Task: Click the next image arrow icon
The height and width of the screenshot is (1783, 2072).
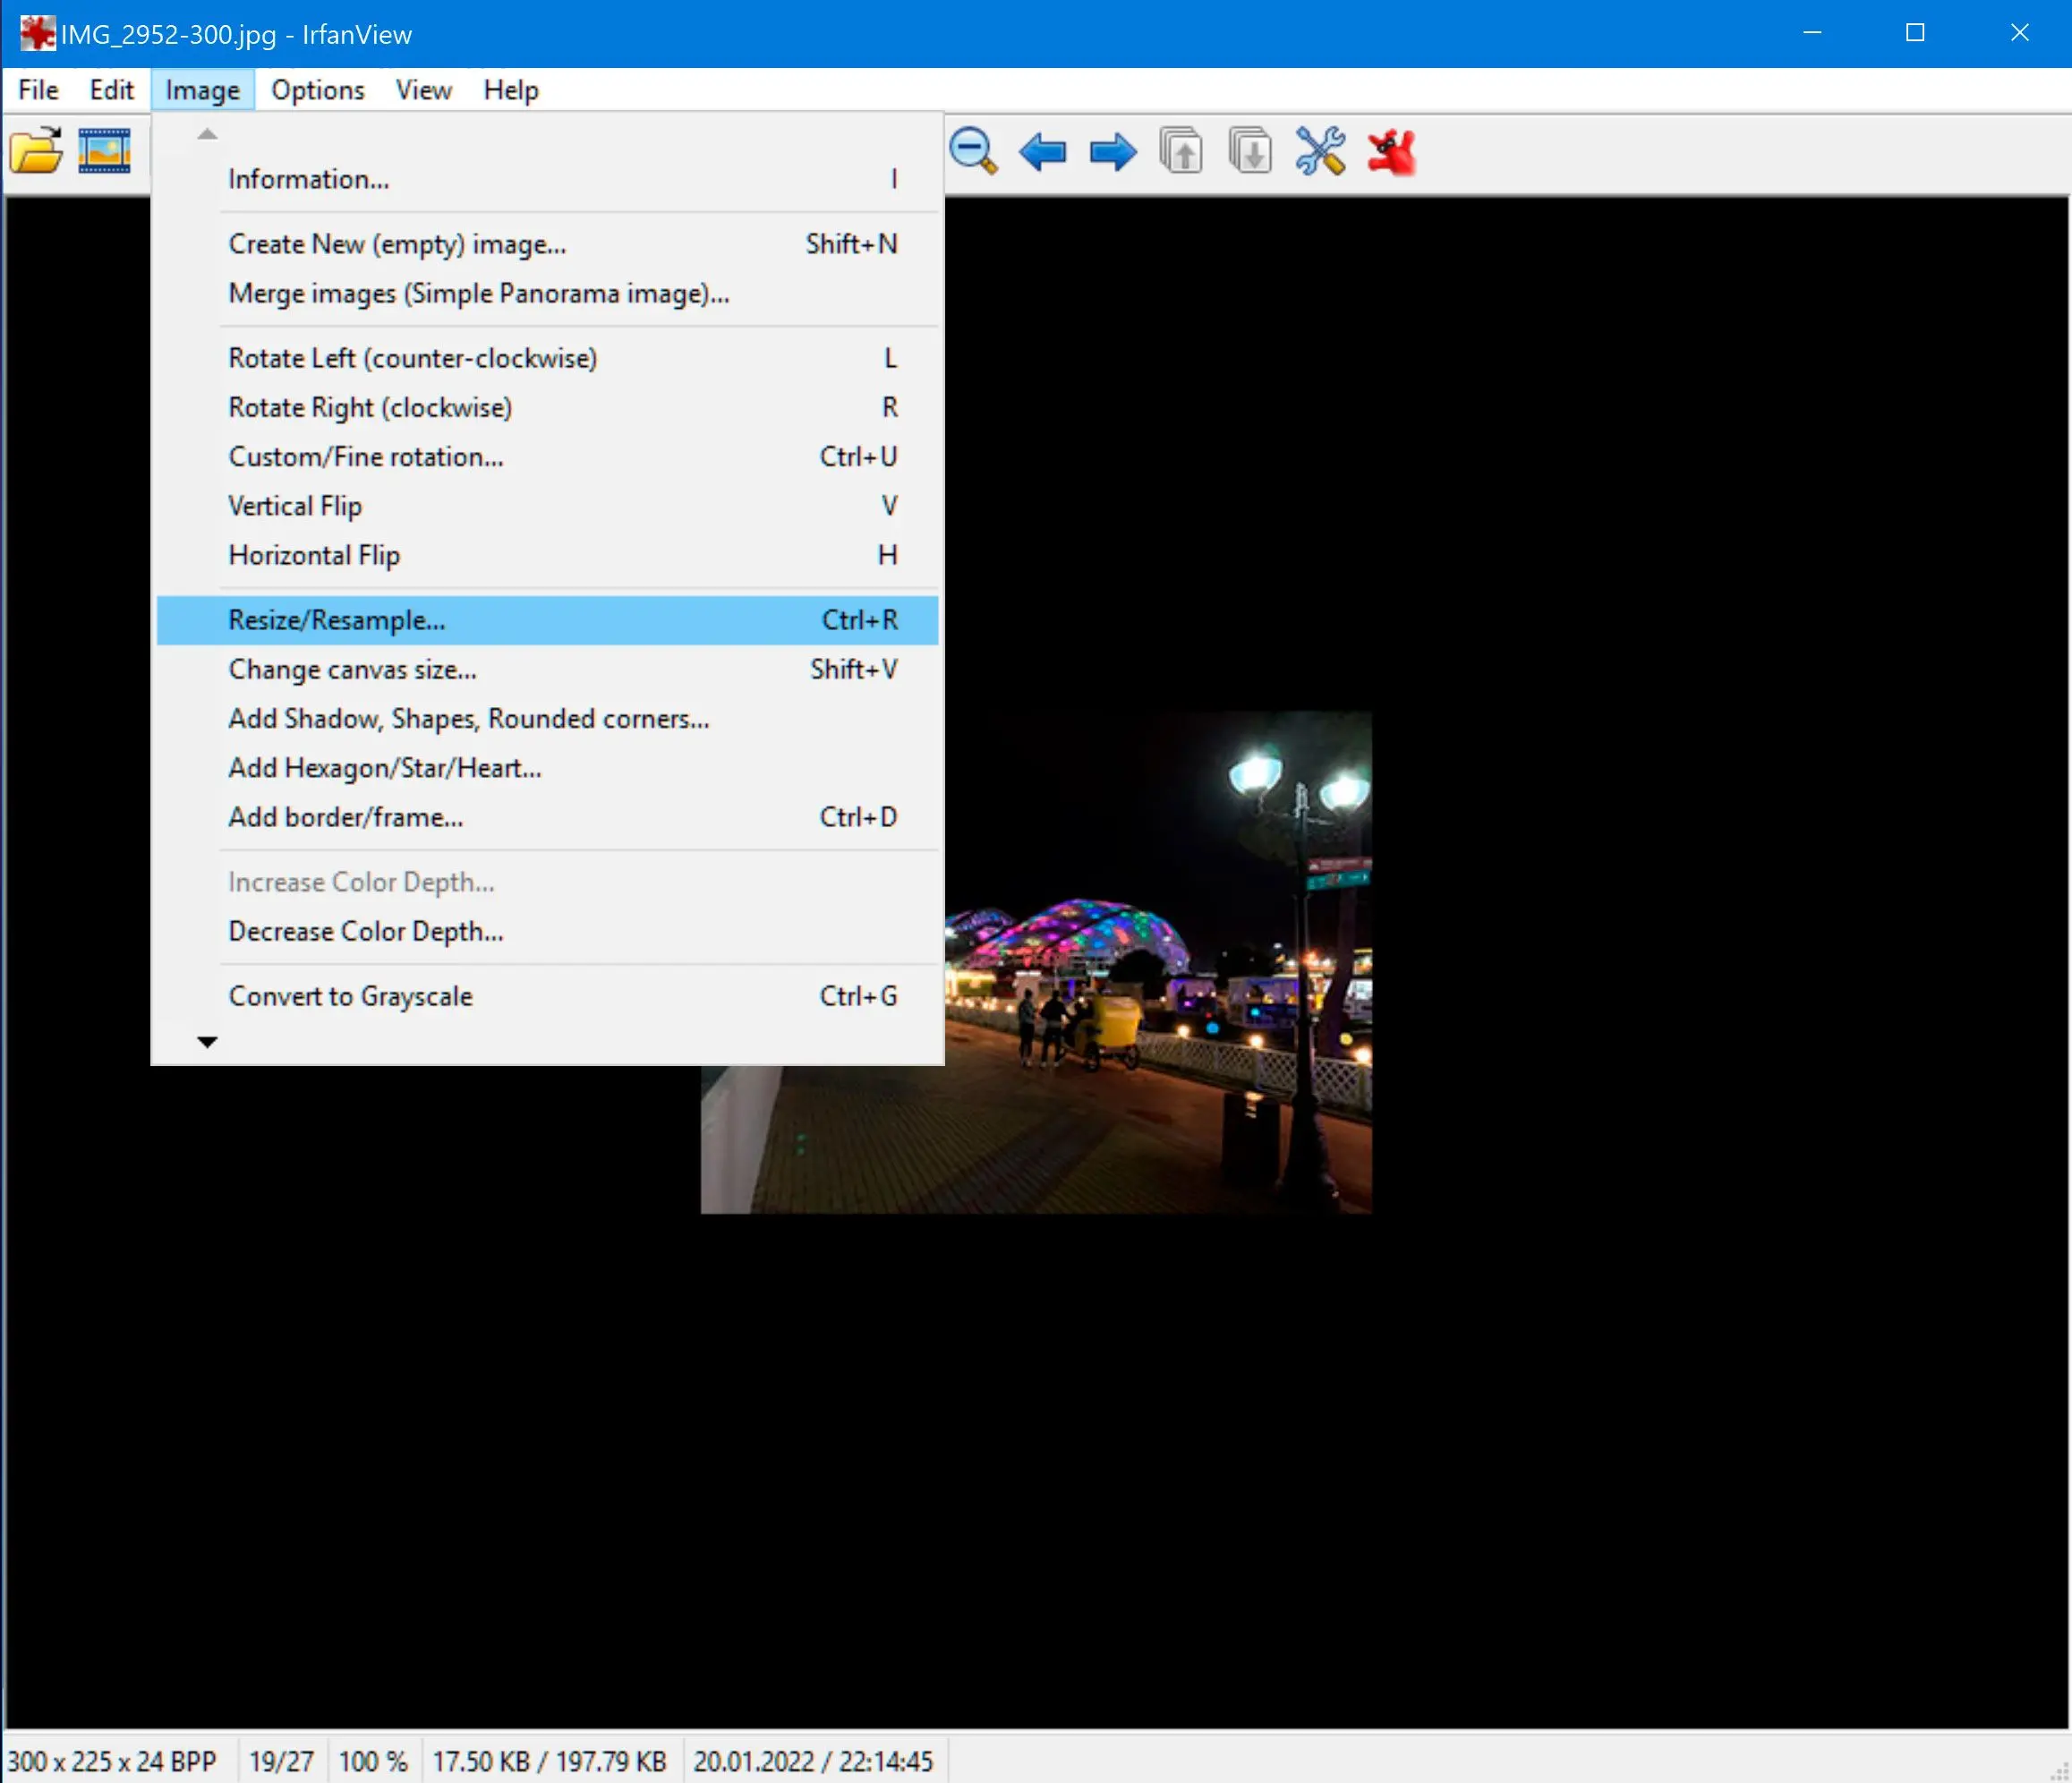Action: coord(1110,151)
